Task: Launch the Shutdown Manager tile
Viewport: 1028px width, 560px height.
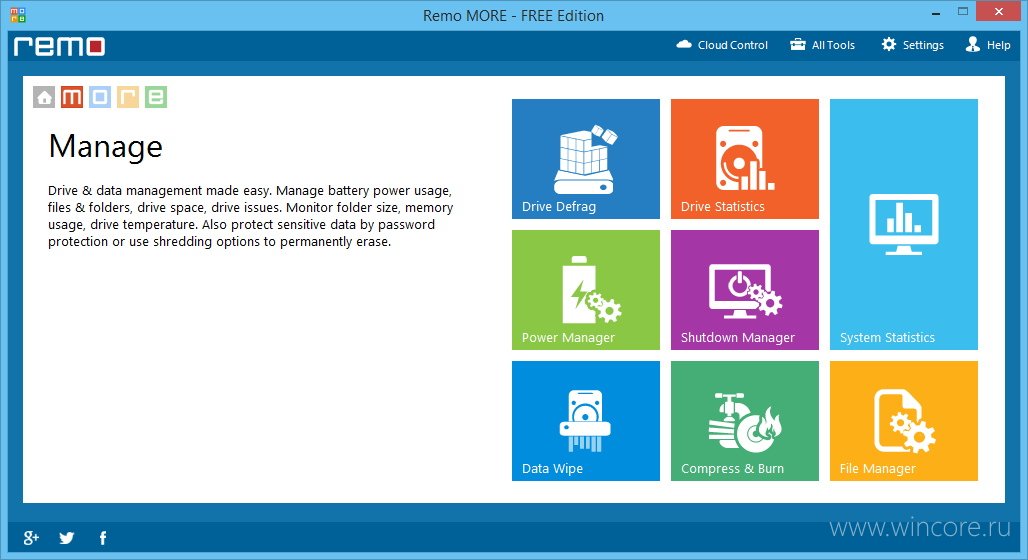Action: [745, 290]
